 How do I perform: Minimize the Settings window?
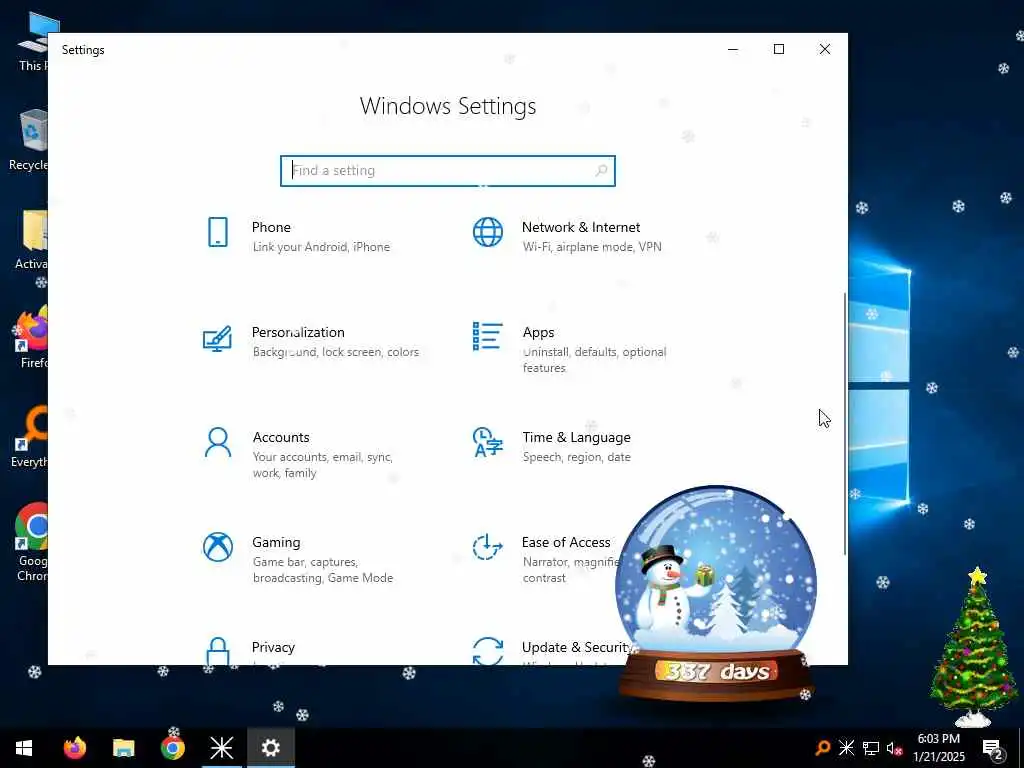(x=733, y=49)
